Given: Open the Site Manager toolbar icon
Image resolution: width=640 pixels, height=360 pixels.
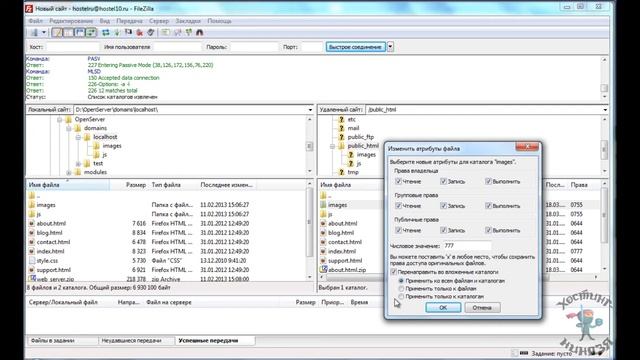Looking at the screenshot, I should click(x=34, y=33).
